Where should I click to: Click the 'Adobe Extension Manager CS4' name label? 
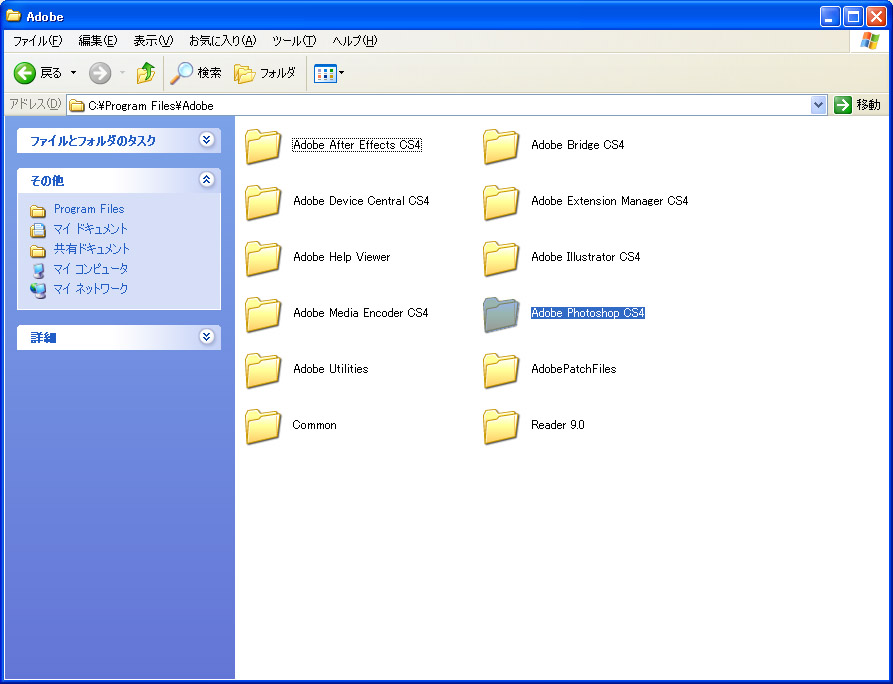click(x=609, y=200)
